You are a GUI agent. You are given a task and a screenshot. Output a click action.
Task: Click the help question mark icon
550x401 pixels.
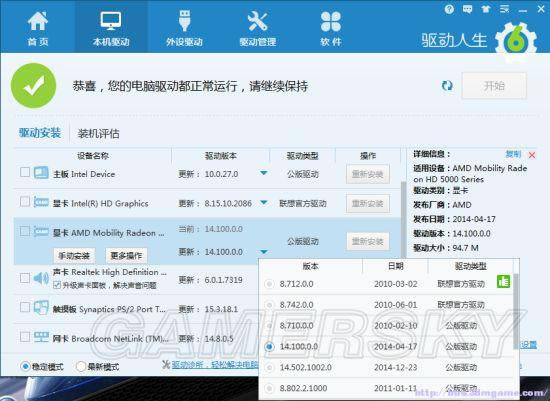pos(449,9)
